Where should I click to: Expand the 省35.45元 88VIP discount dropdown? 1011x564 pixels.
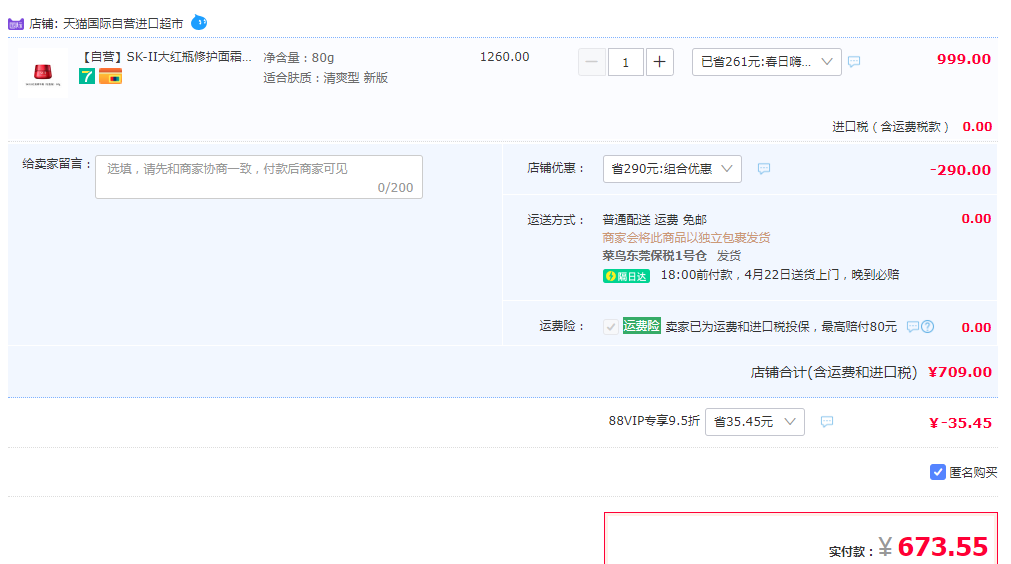click(x=754, y=422)
